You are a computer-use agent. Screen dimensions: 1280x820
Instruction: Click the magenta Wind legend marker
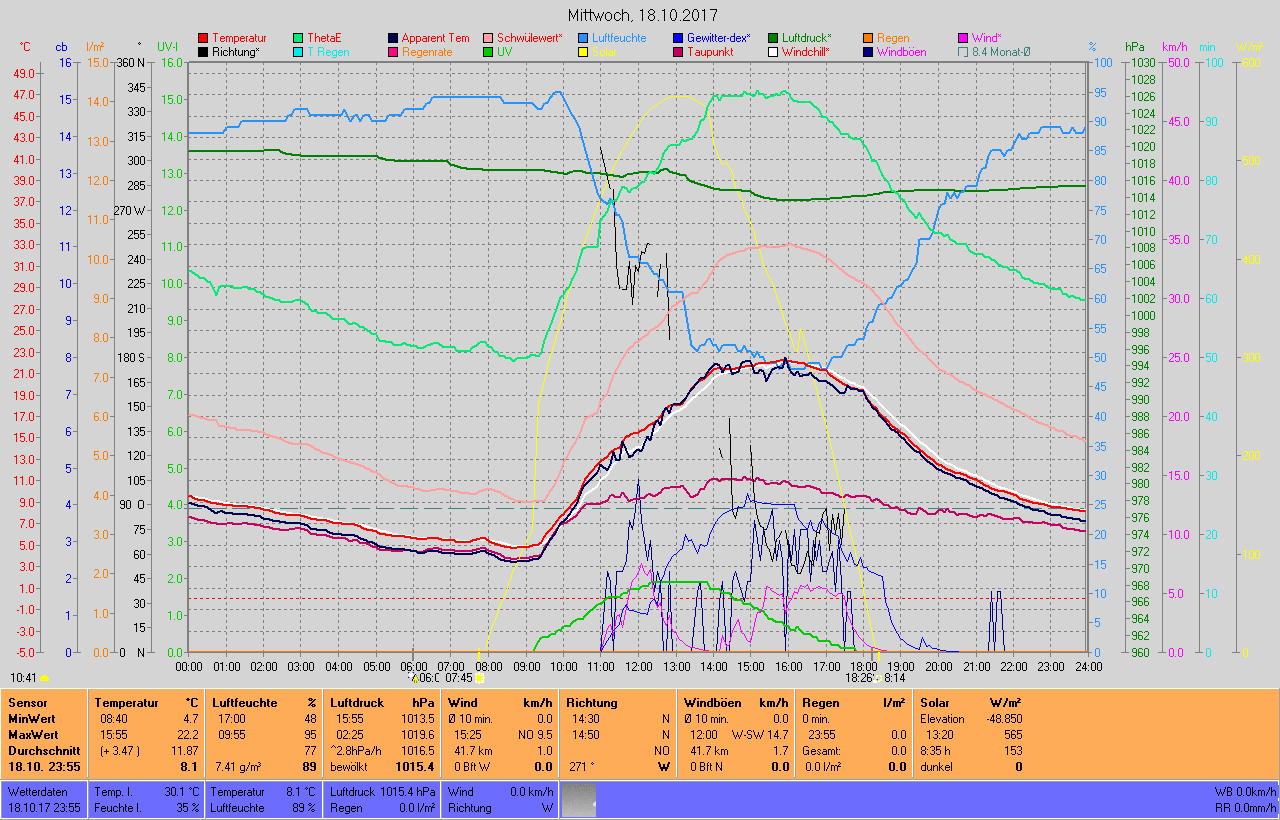(x=963, y=38)
